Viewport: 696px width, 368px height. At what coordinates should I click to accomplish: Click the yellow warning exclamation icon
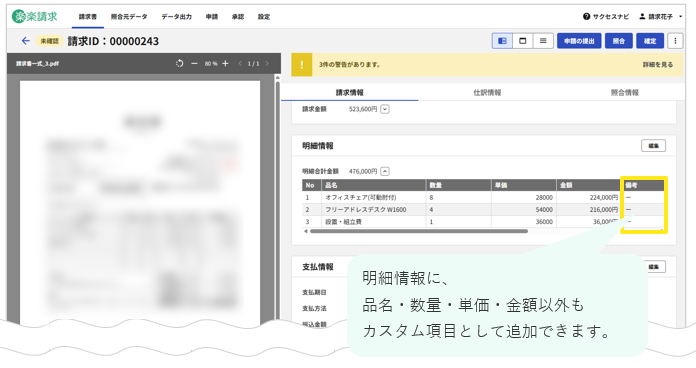tap(302, 65)
